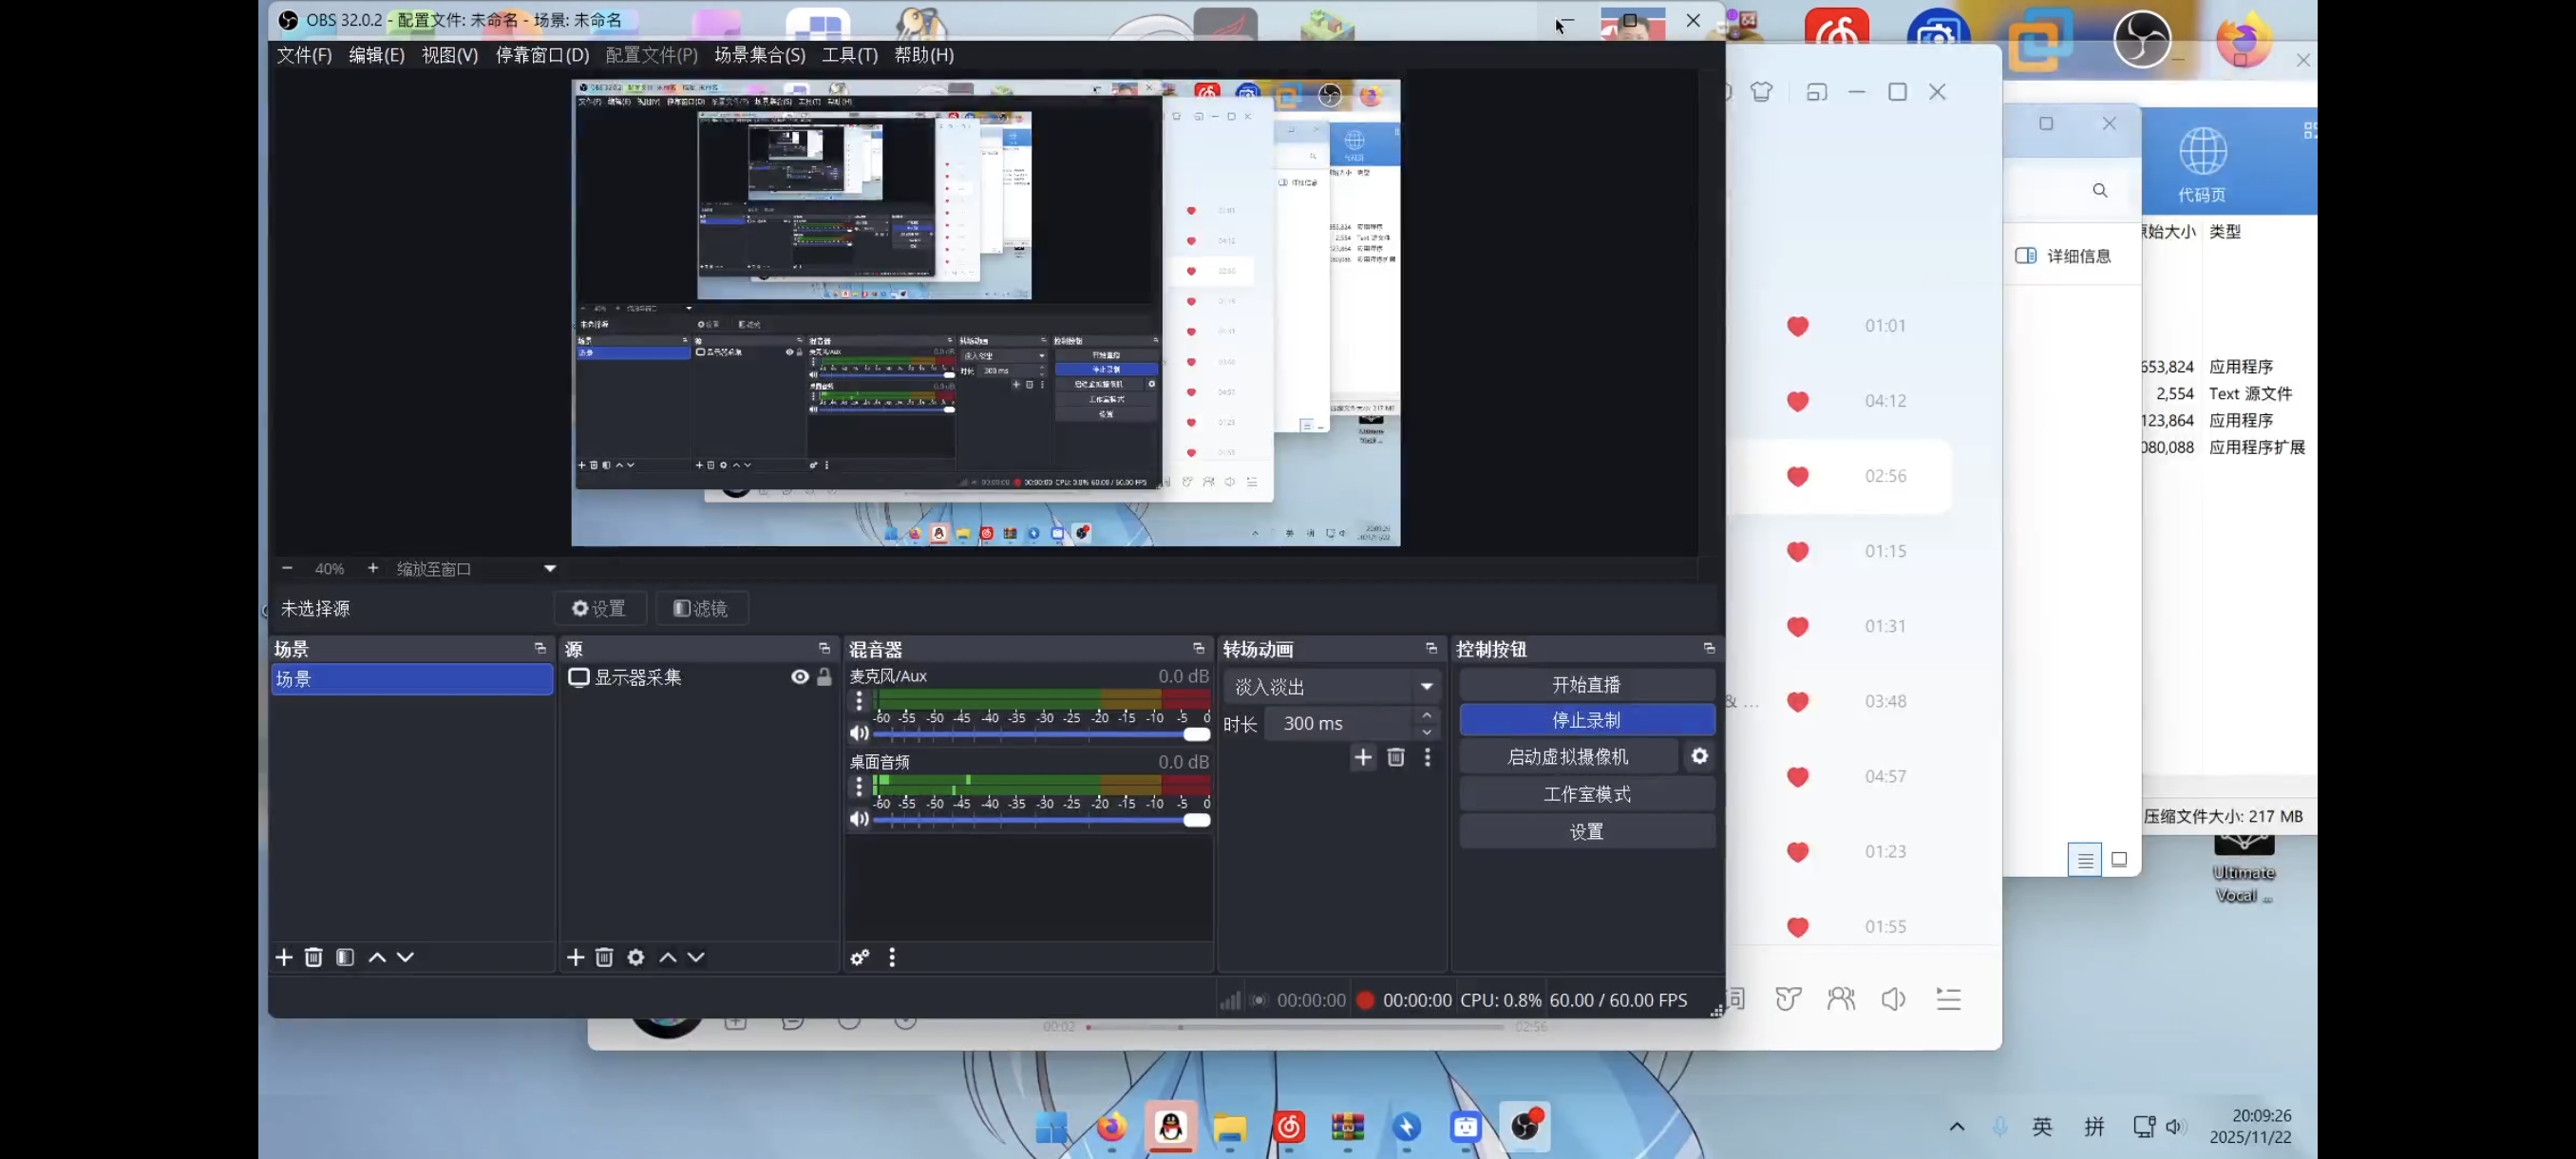Open the 缩放至窗口 preview scaling dropdown
Viewport: 2576px width, 1159px height.
(x=549, y=568)
